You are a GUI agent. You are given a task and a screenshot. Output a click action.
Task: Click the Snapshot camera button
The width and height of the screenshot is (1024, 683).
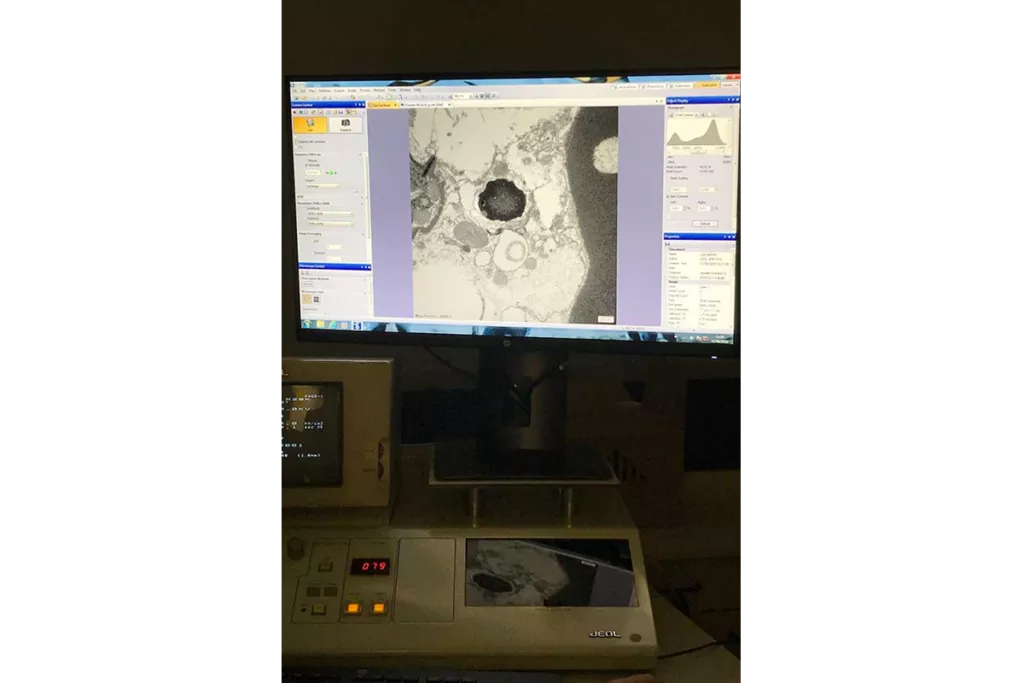pos(345,124)
